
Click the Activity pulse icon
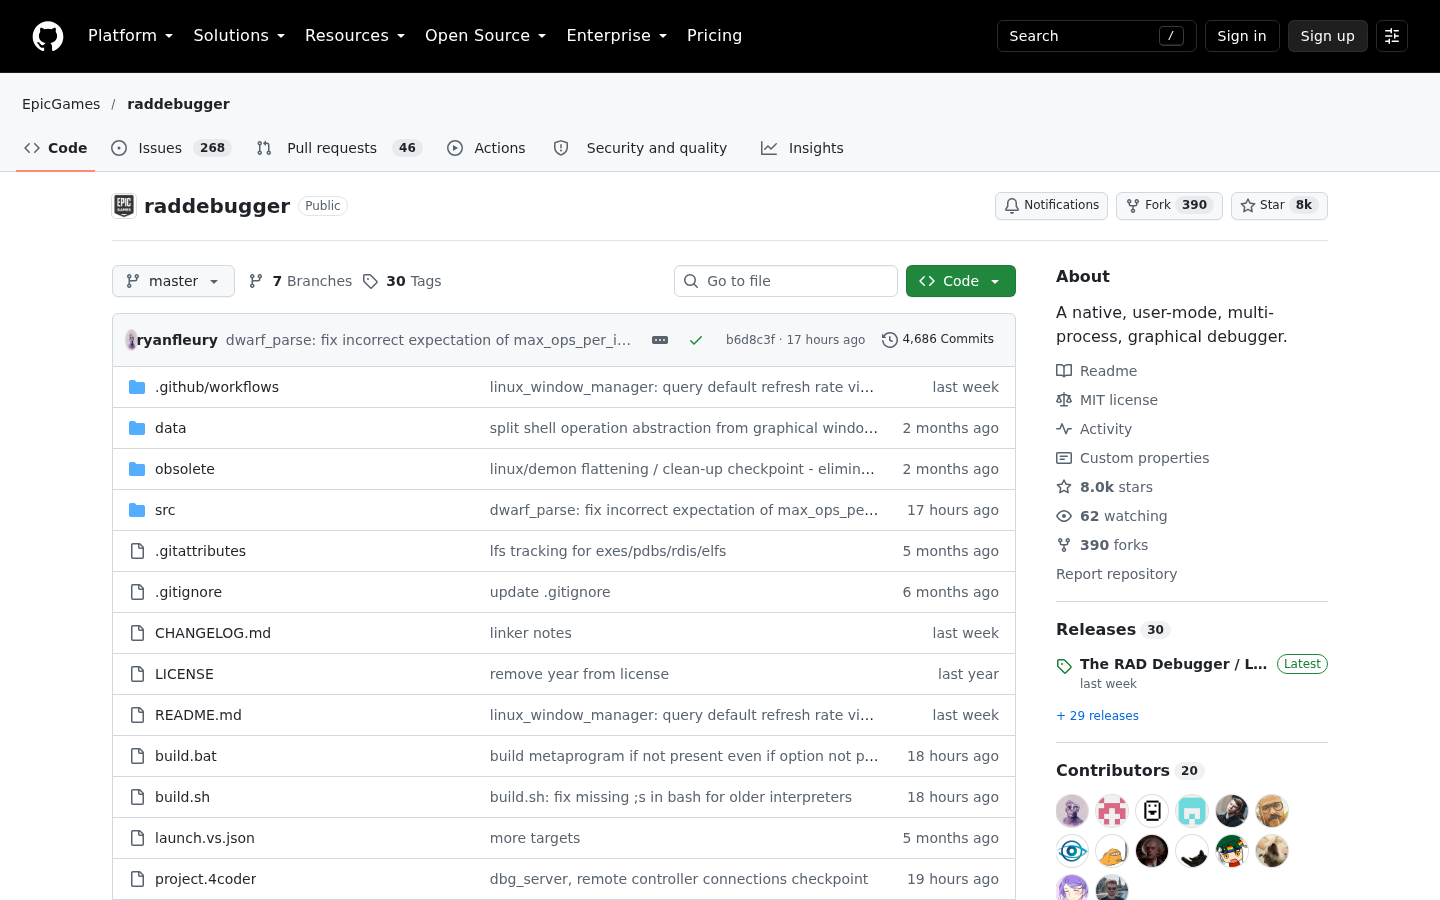click(x=1064, y=429)
